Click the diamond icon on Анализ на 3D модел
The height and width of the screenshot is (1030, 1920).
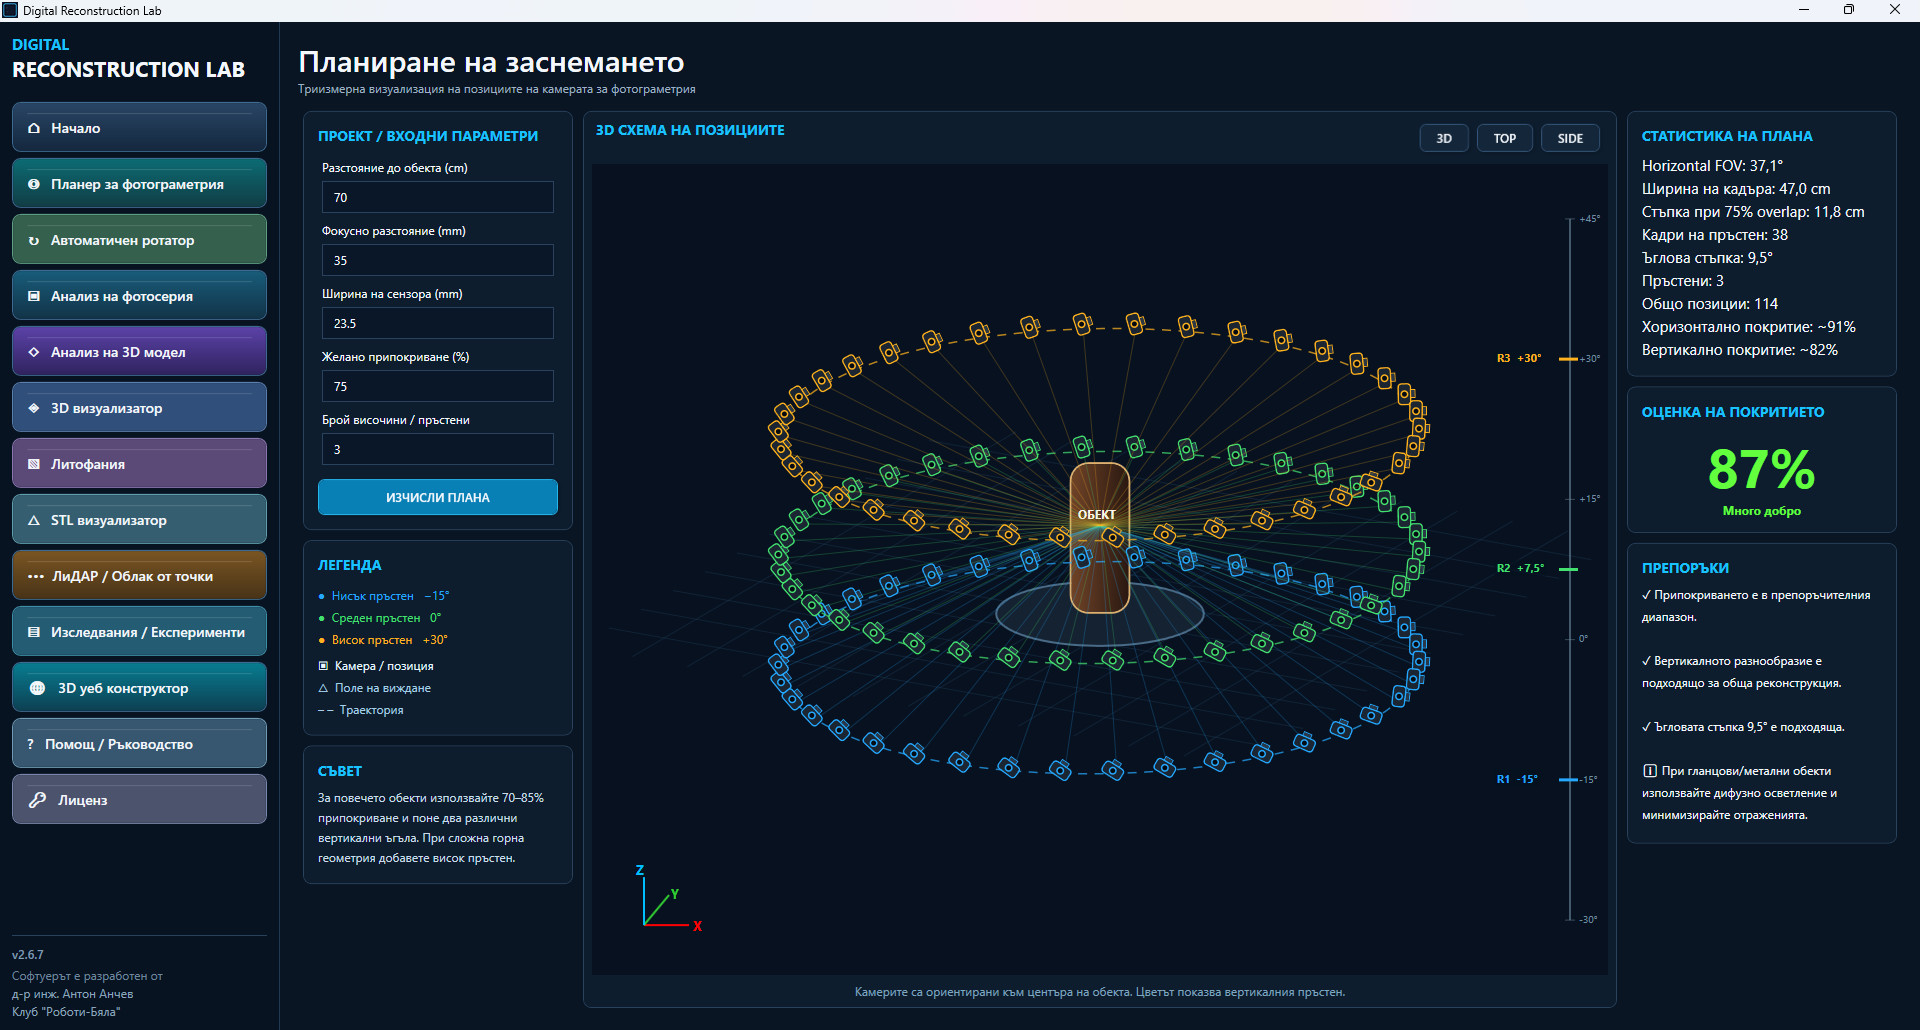[34, 352]
